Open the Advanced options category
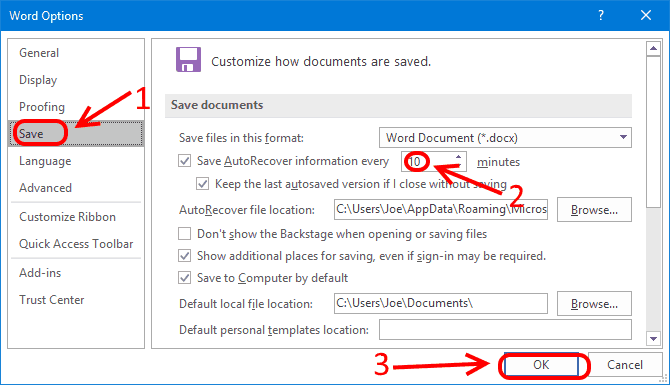Viewport: 670px width, 385px height. 45,188
